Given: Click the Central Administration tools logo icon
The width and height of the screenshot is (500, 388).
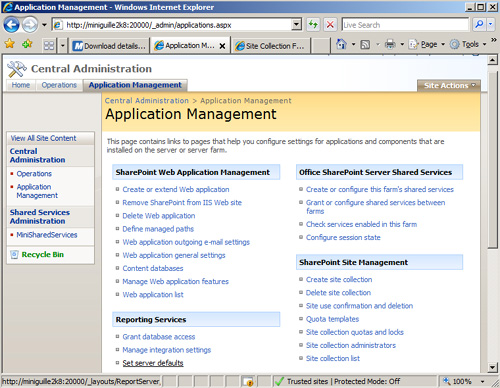Looking at the screenshot, I should pyautogui.click(x=17, y=69).
